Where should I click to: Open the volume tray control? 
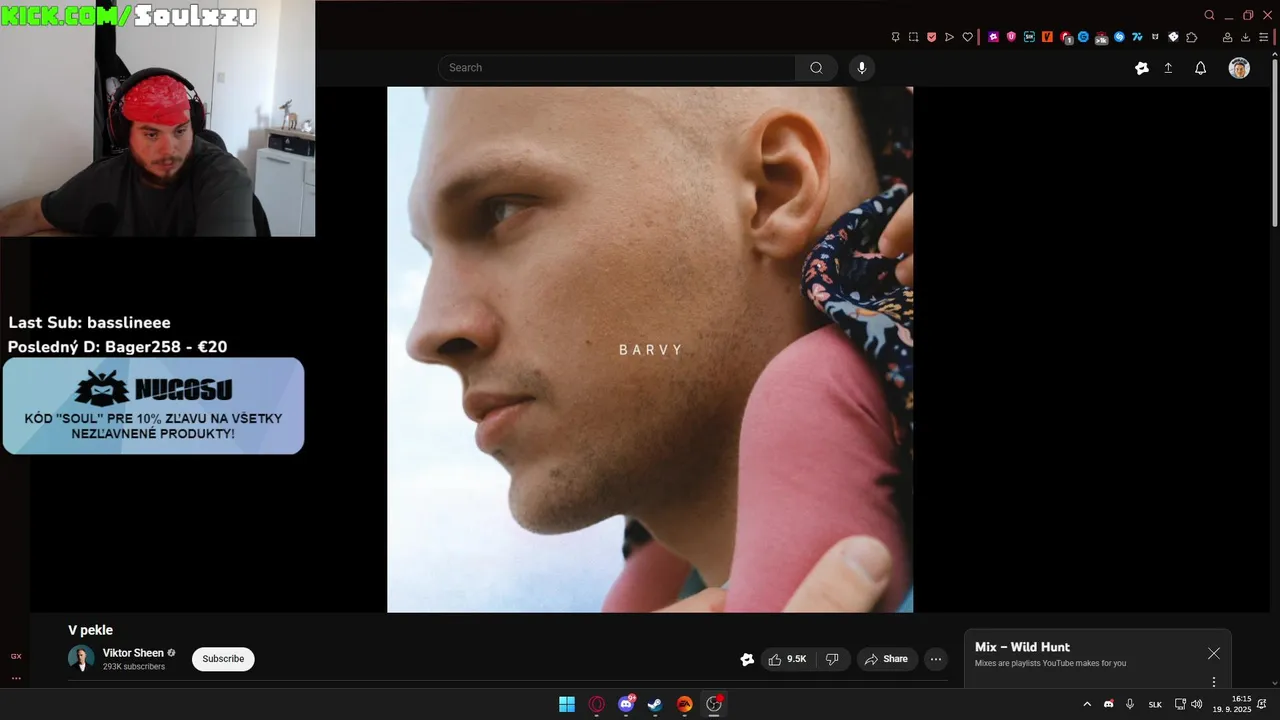point(1196,704)
